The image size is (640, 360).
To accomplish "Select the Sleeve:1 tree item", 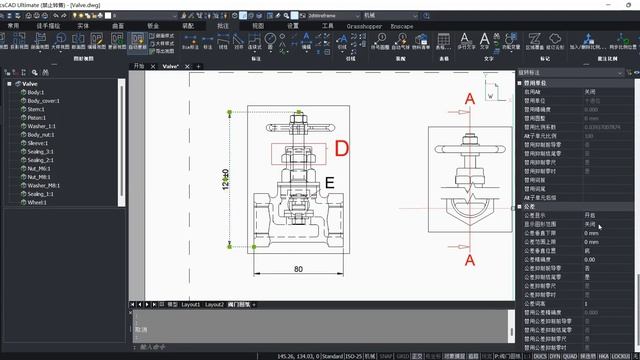I will [x=38, y=143].
